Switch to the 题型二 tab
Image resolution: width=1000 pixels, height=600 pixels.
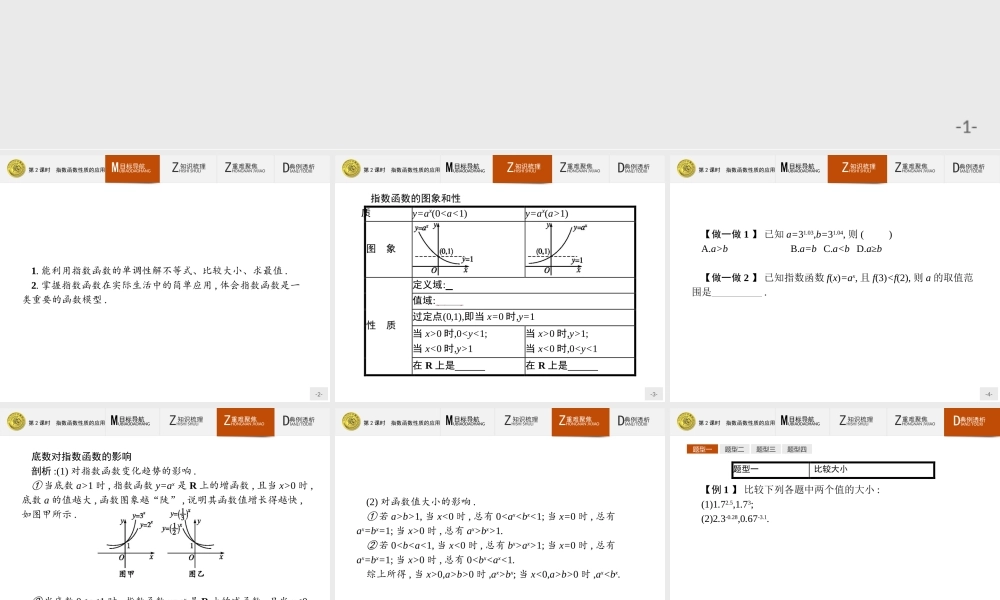[732, 448]
